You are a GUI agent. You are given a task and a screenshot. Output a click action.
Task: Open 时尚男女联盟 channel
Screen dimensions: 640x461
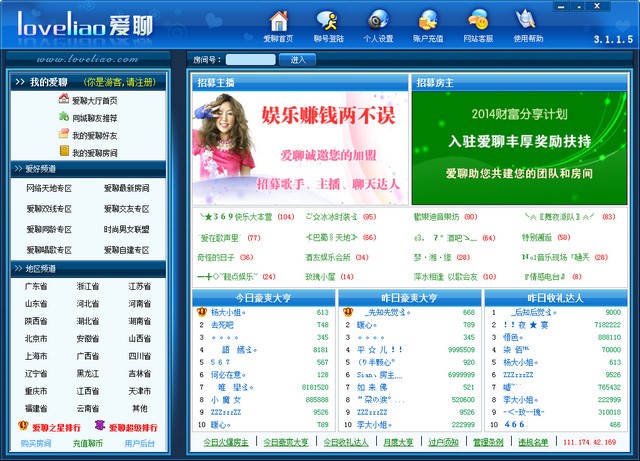(127, 229)
